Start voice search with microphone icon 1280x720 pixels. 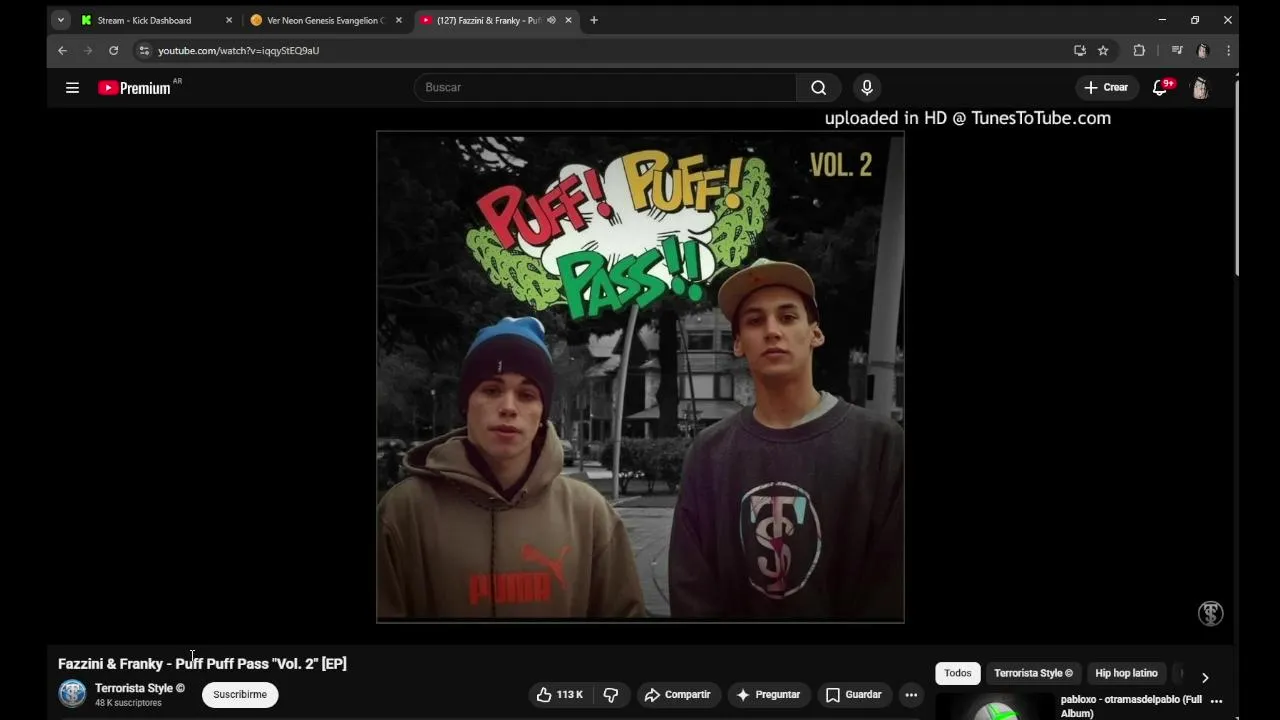(x=867, y=88)
